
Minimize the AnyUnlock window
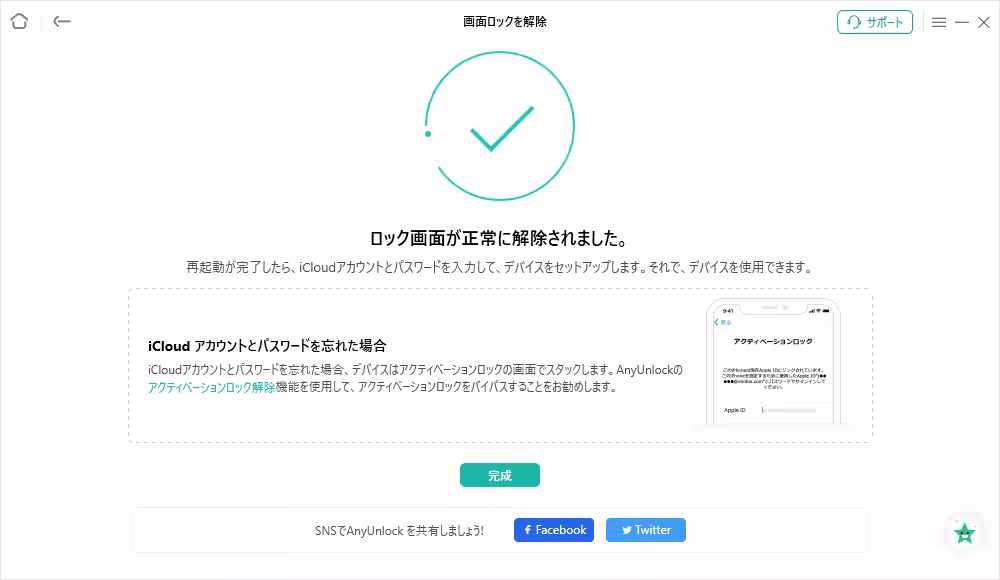[x=963, y=20]
